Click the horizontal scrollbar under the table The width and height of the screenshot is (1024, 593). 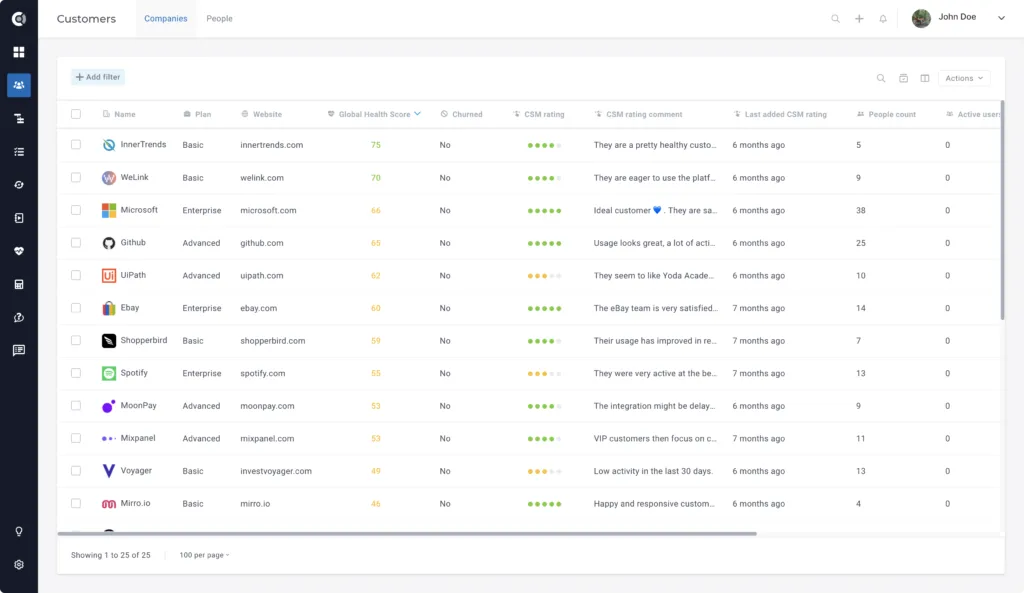(407, 534)
